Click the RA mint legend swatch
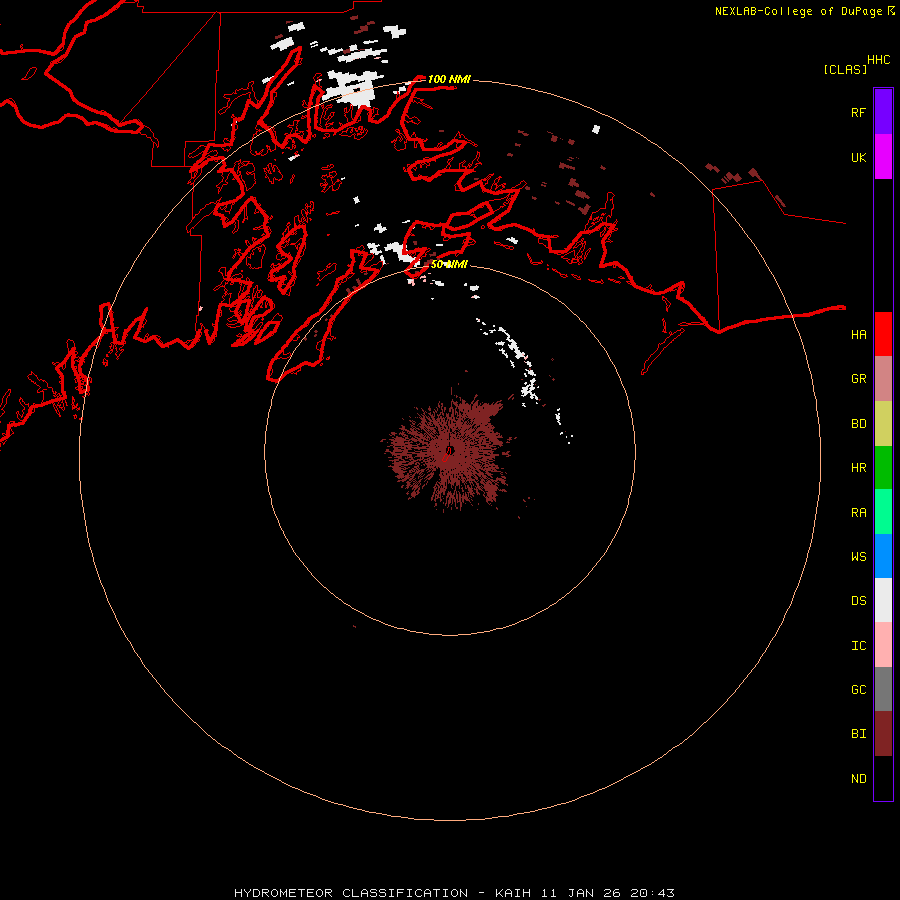 coord(883,512)
